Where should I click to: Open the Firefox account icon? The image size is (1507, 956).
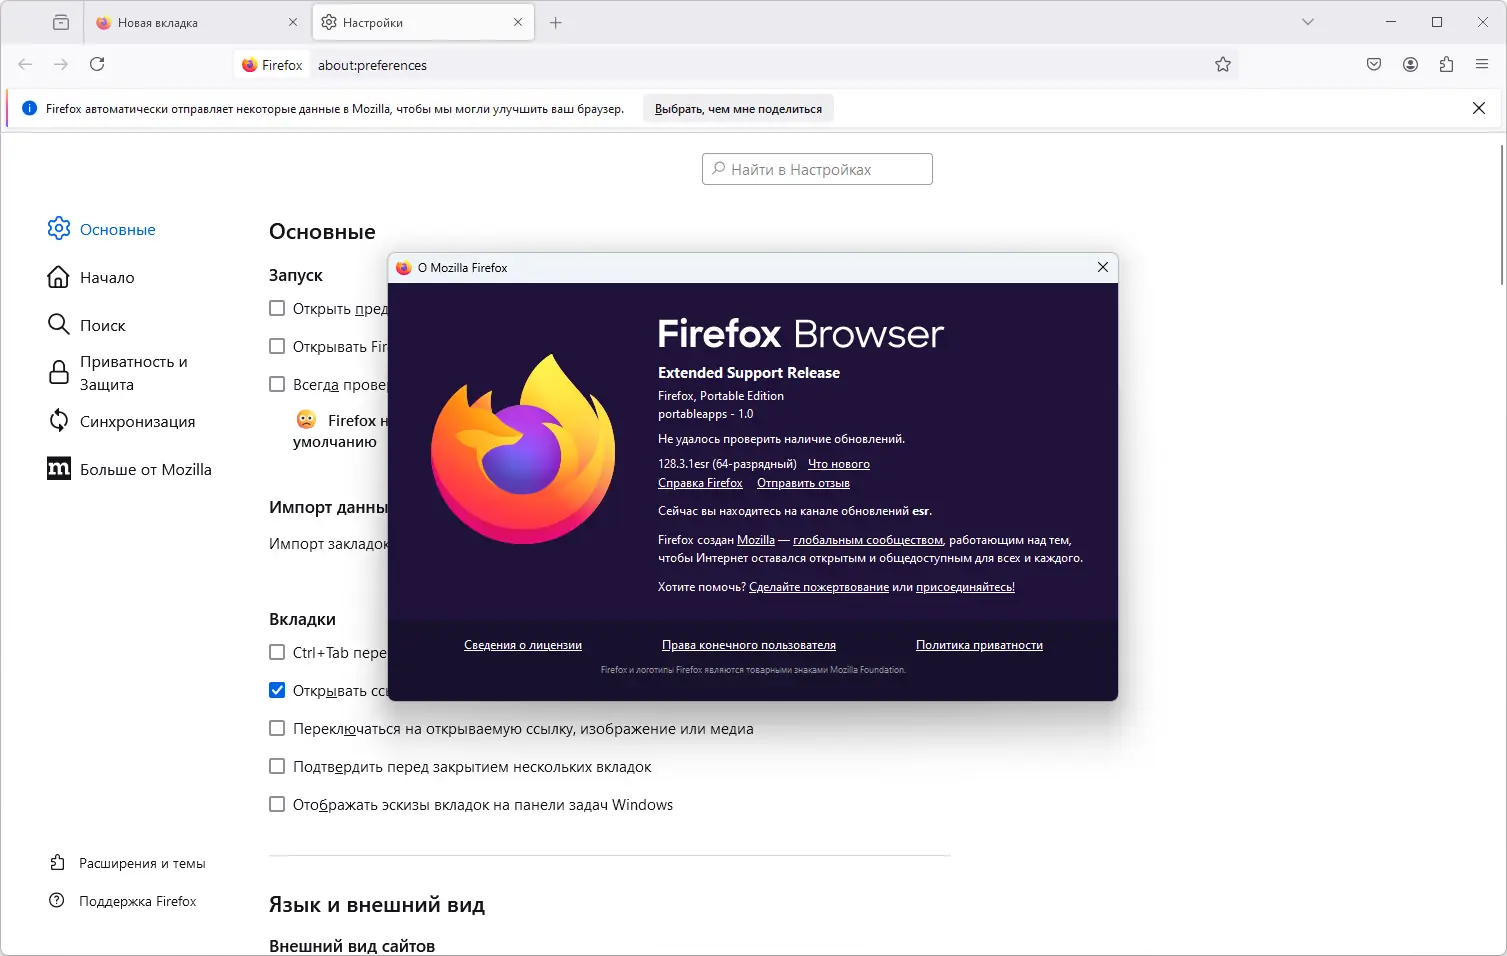[1409, 64]
